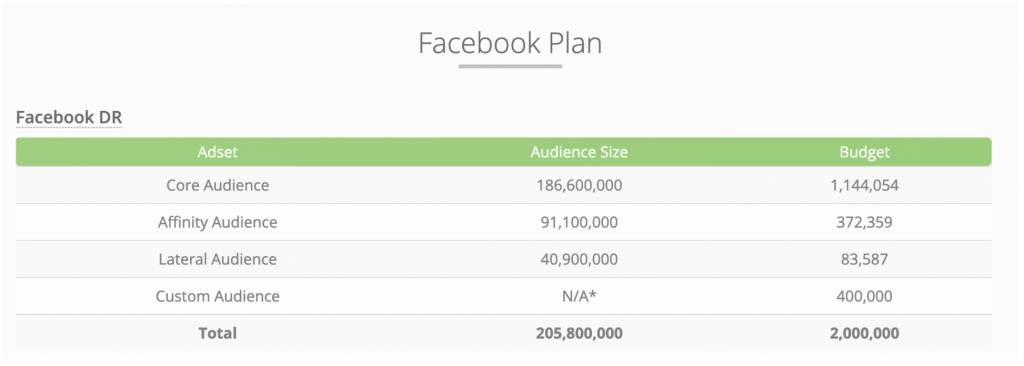
Task: Click the Custom Audience row label
Action: click(217, 297)
